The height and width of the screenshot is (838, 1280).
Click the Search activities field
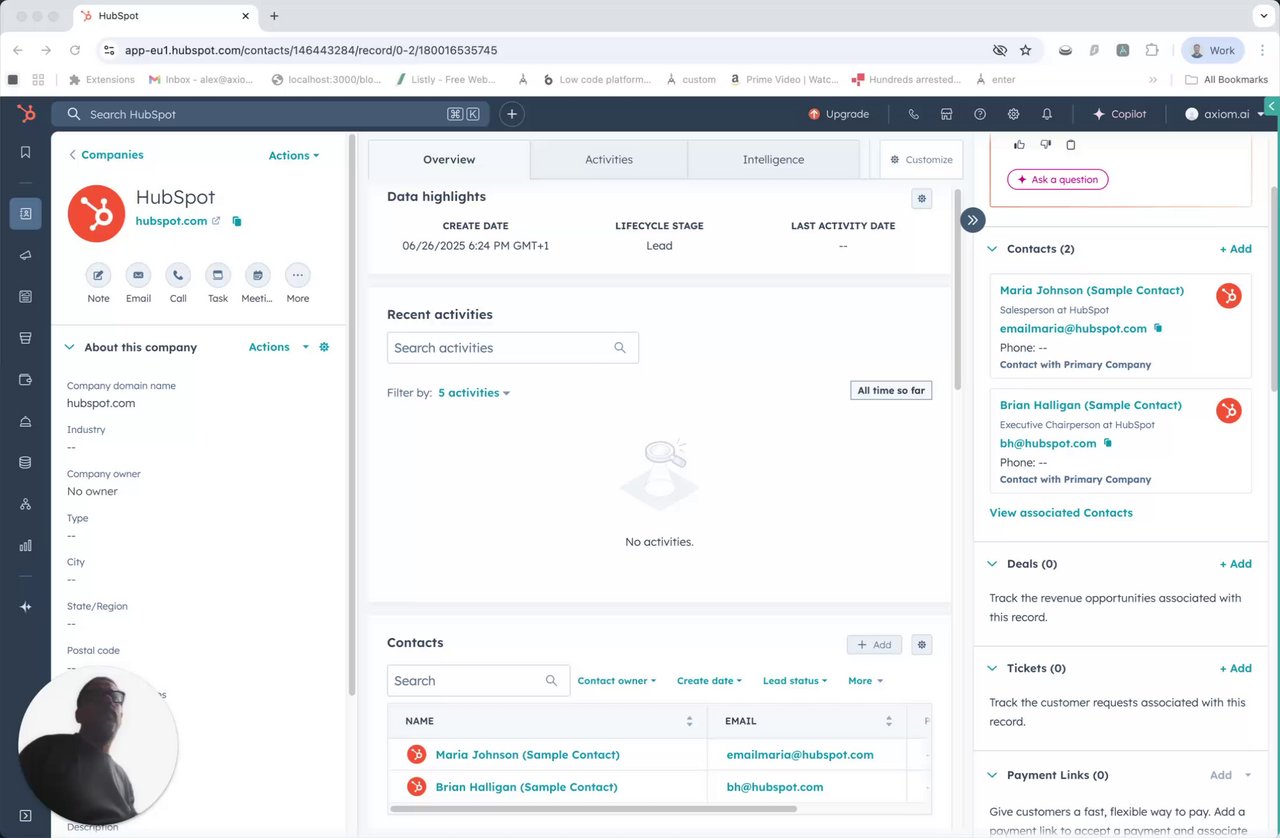pyautogui.click(x=513, y=348)
